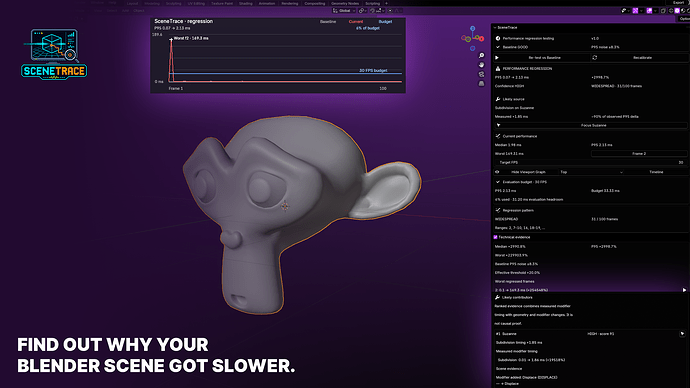Image resolution: width=690 pixels, height=388 pixels.
Task: Jump to worst regressed frame arrow
Action: pyautogui.click(x=684, y=290)
